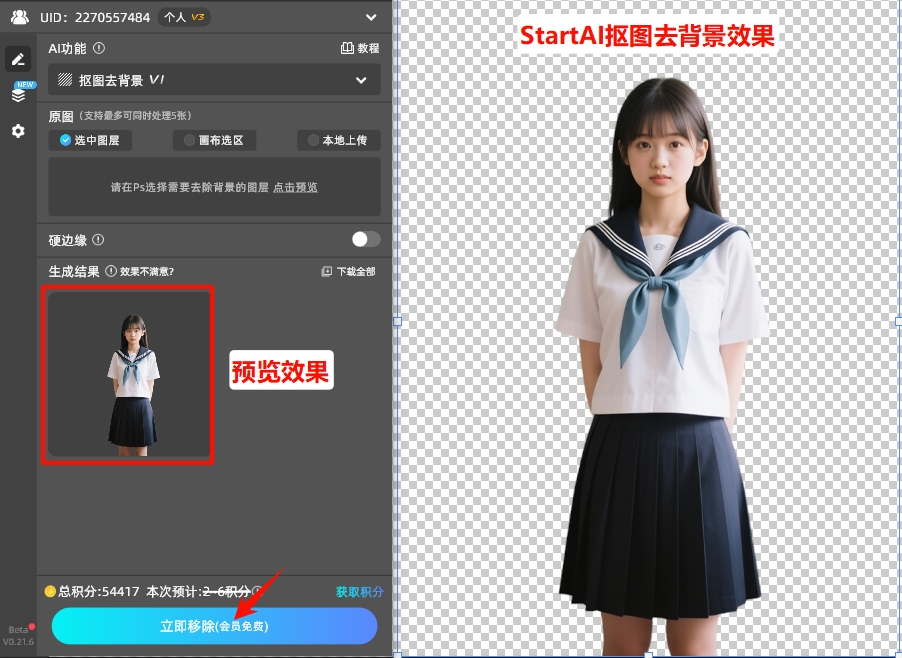Screen dimensions: 902x658
Task: Open the 抠图去背景 V1 selector
Action: click(214, 80)
